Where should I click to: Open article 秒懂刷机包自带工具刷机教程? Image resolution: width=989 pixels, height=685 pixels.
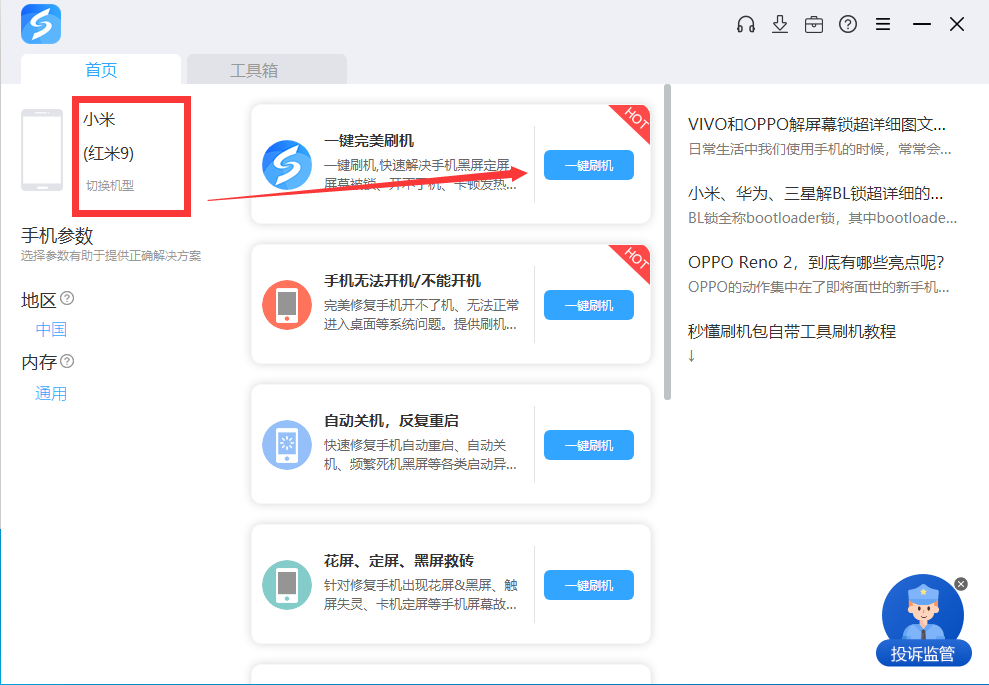coord(792,331)
